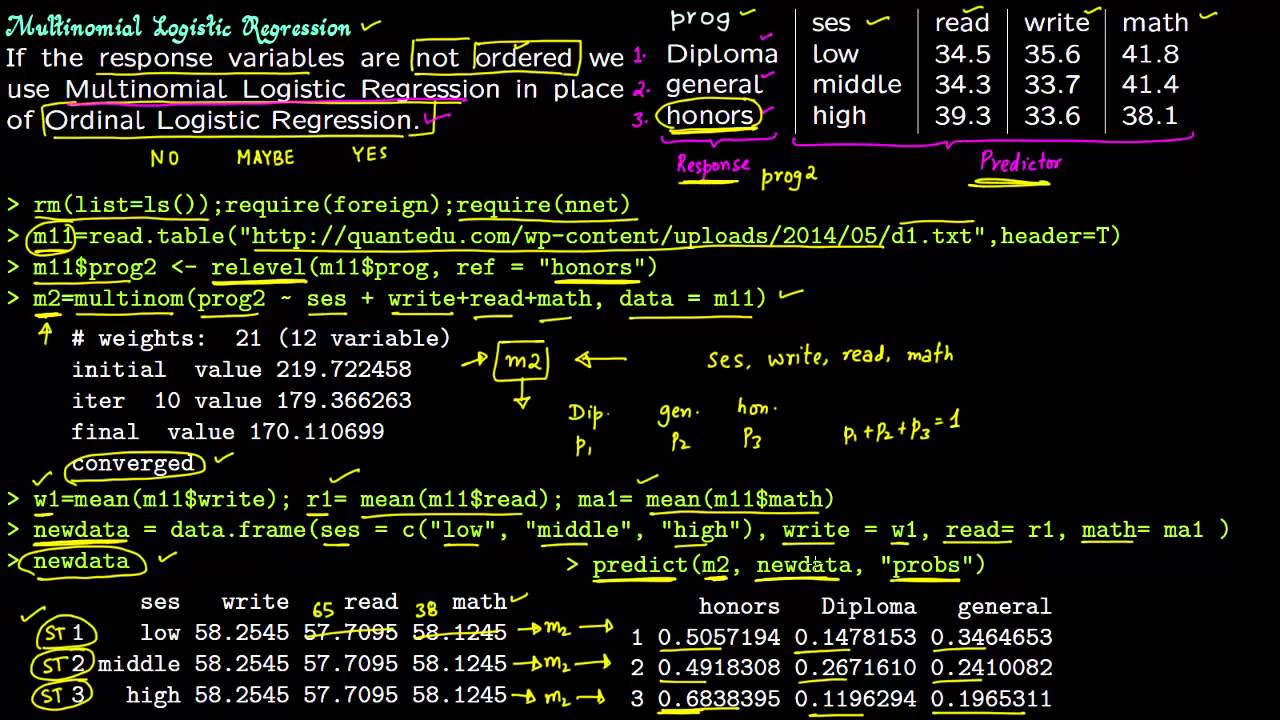Click the circled word 'converged'
1280x720 pixels.
(x=133, y=464)
